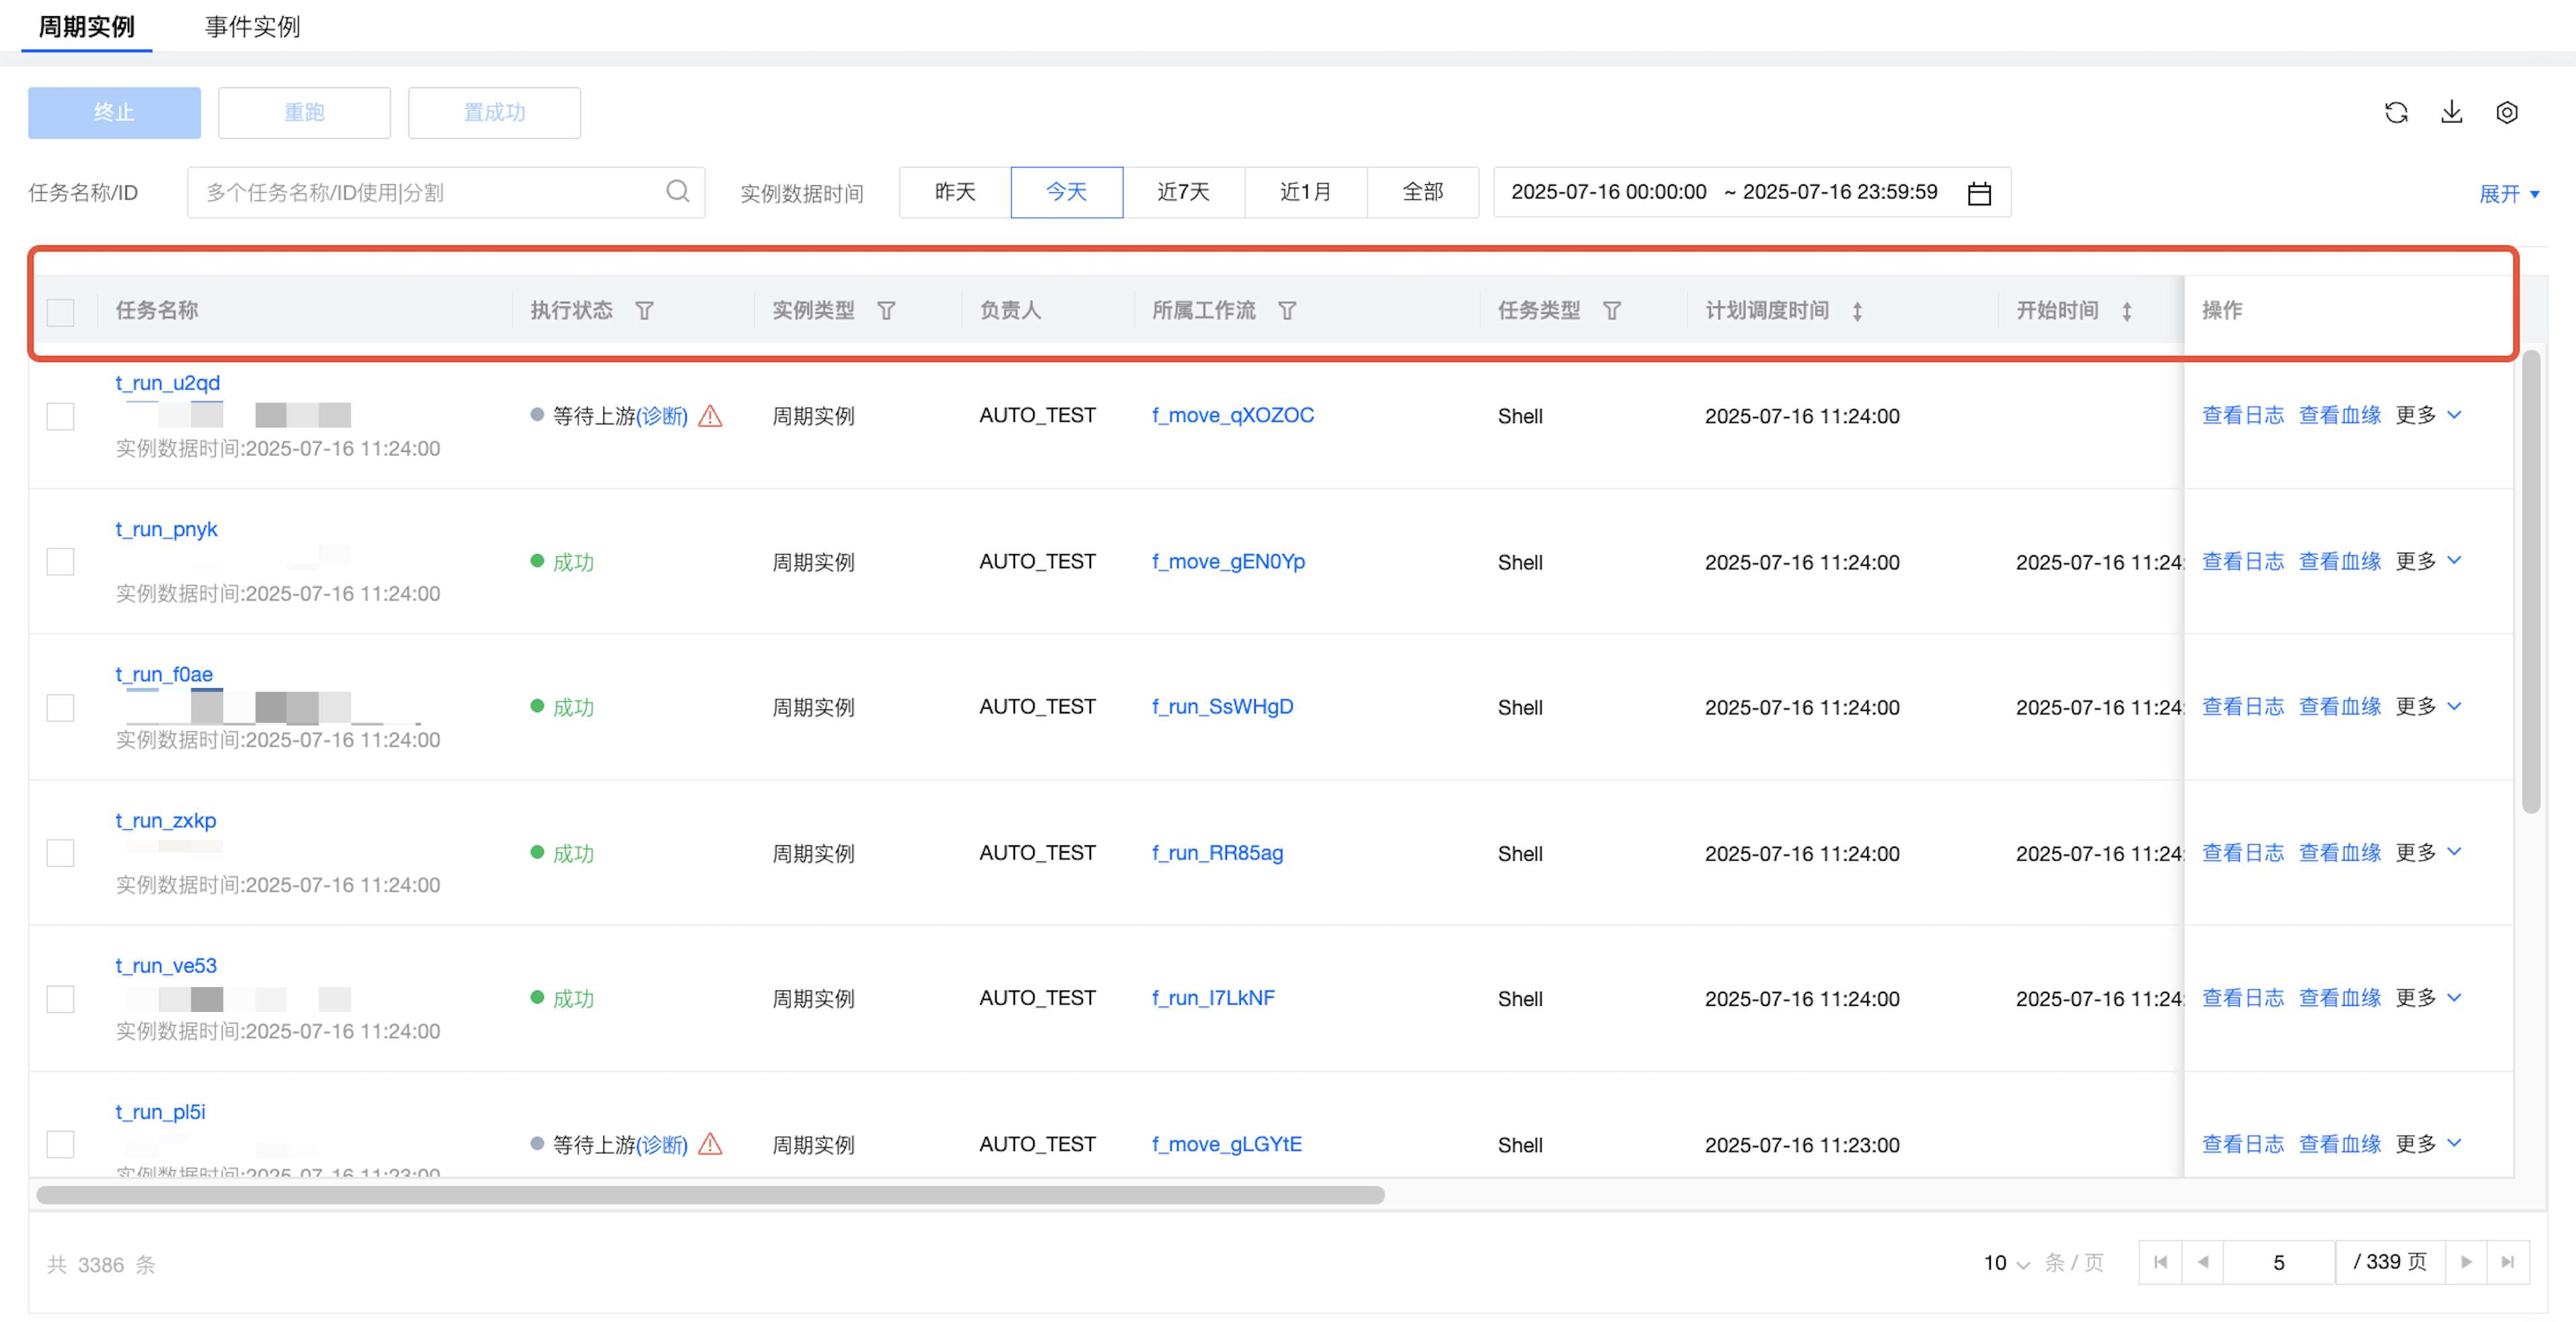Click the search magnifier in task name field
Screen dimensions: 2576x1322
678,191
